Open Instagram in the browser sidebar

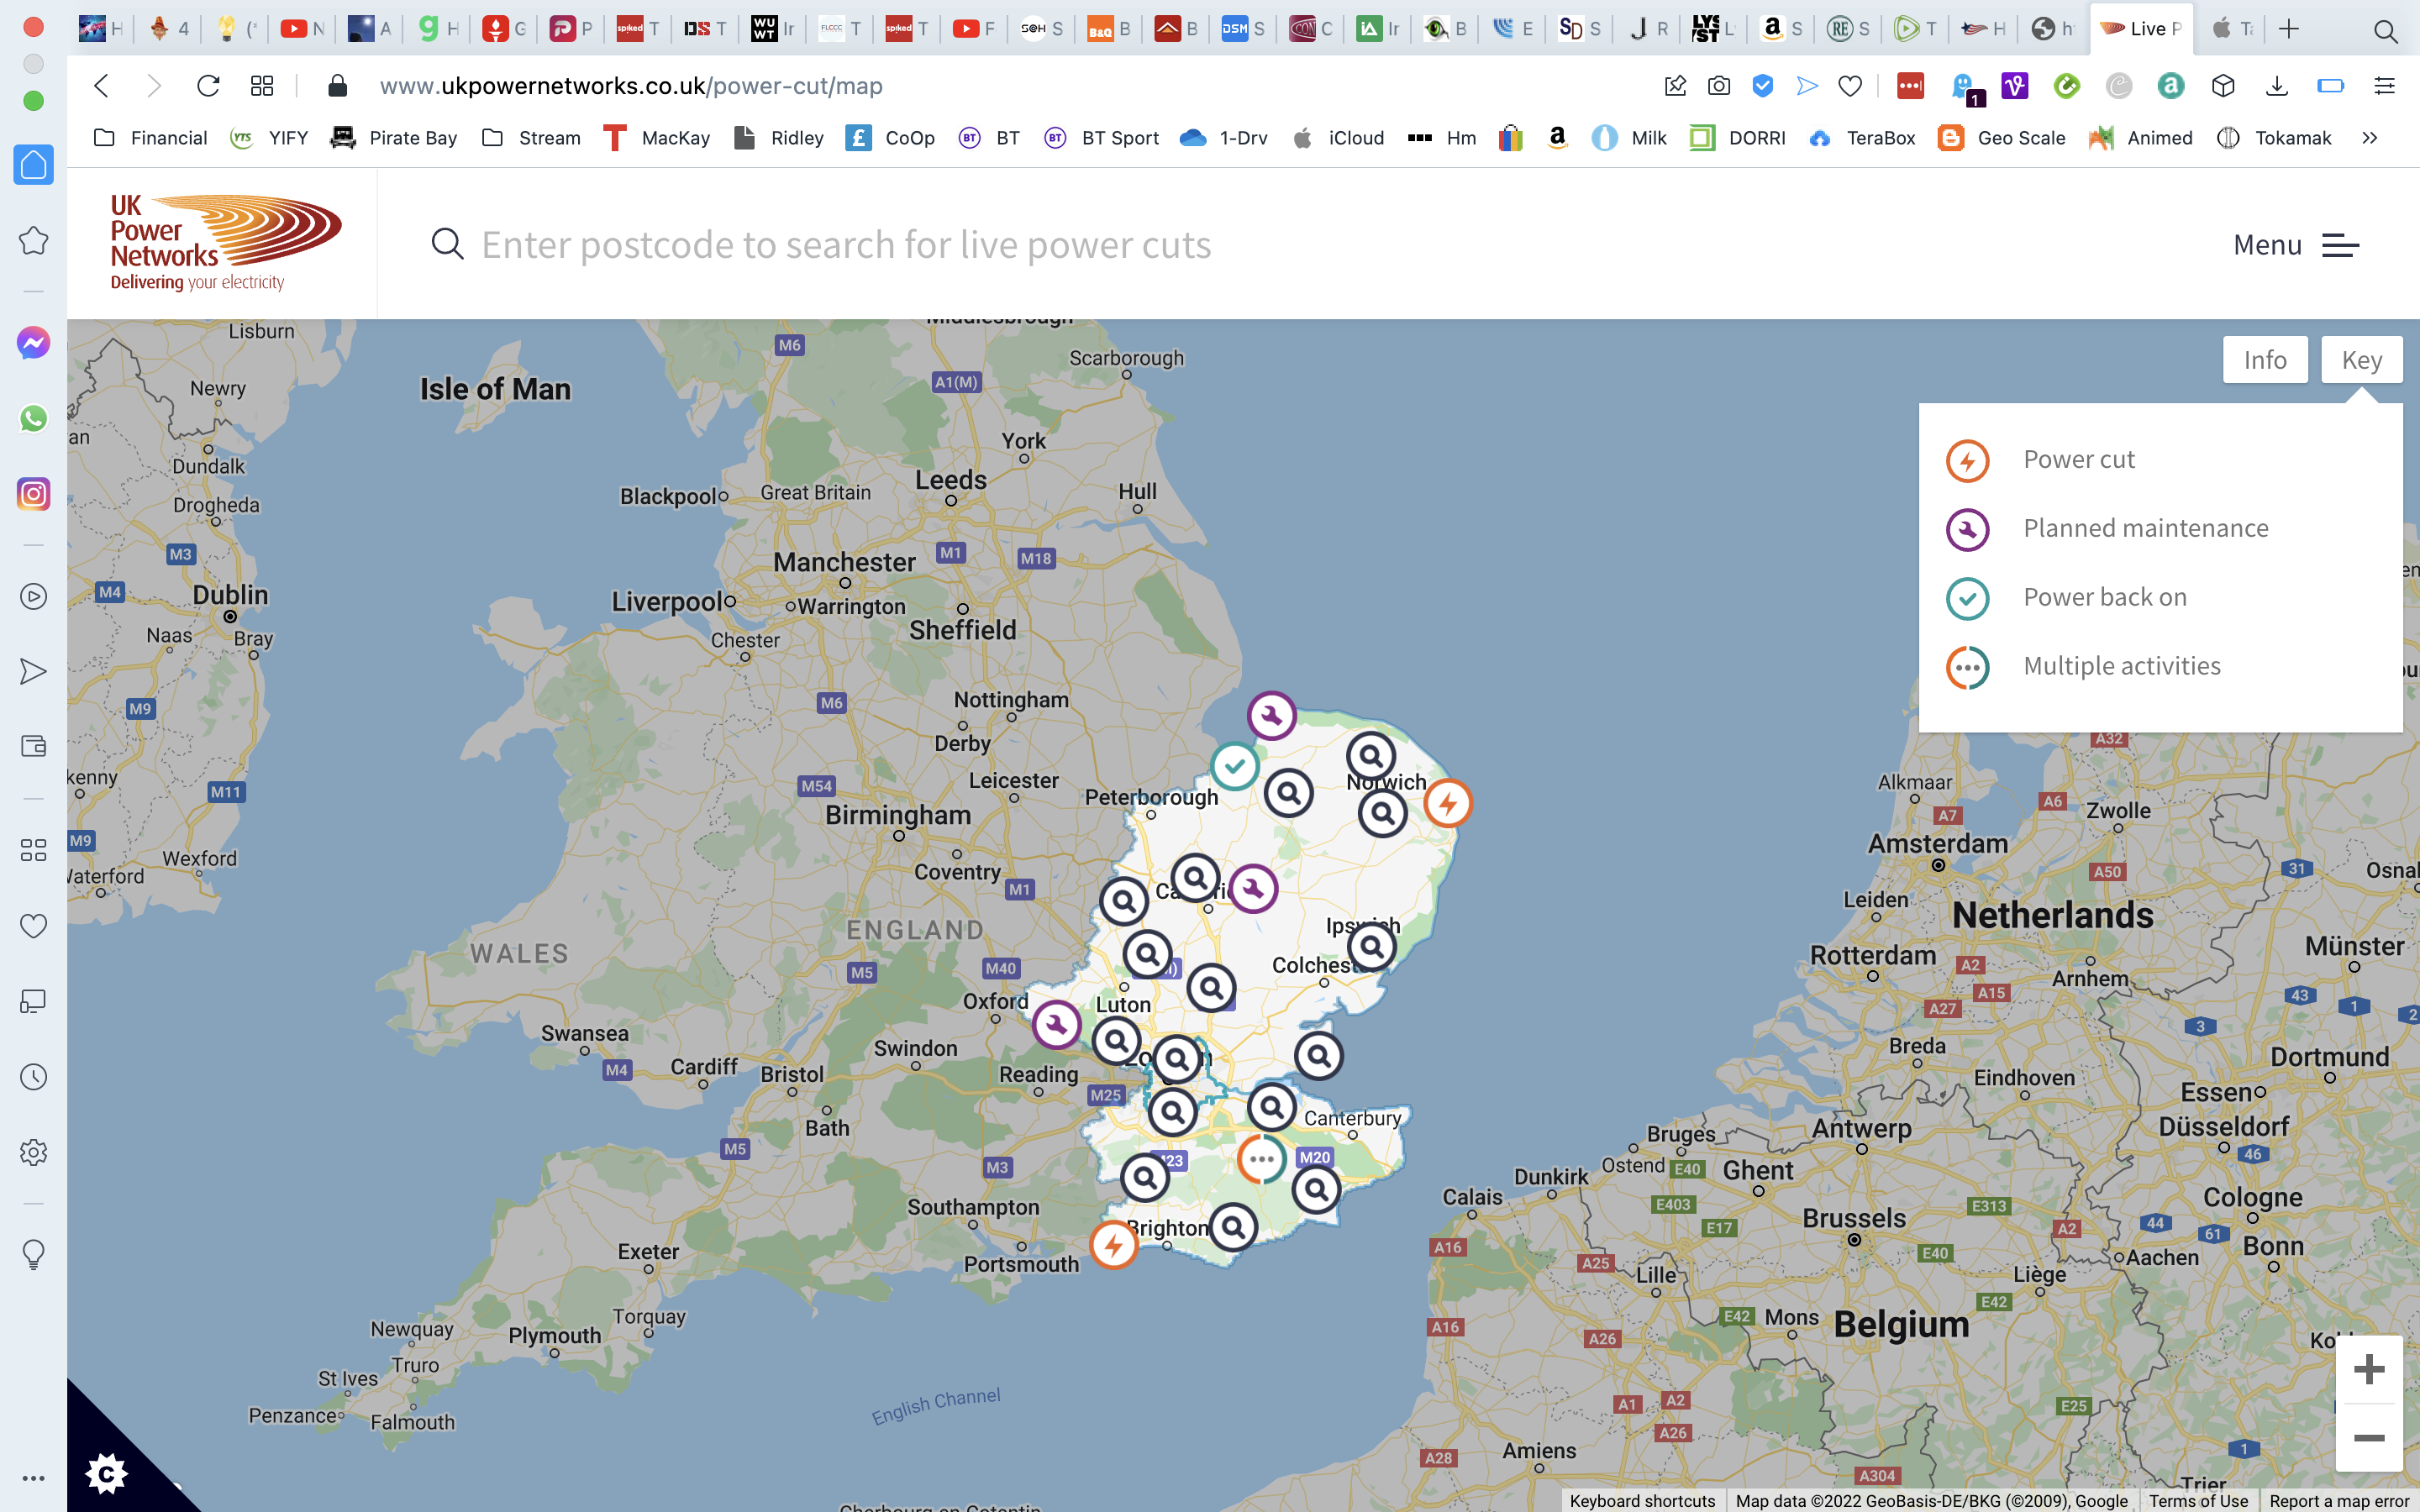[33, 494]
